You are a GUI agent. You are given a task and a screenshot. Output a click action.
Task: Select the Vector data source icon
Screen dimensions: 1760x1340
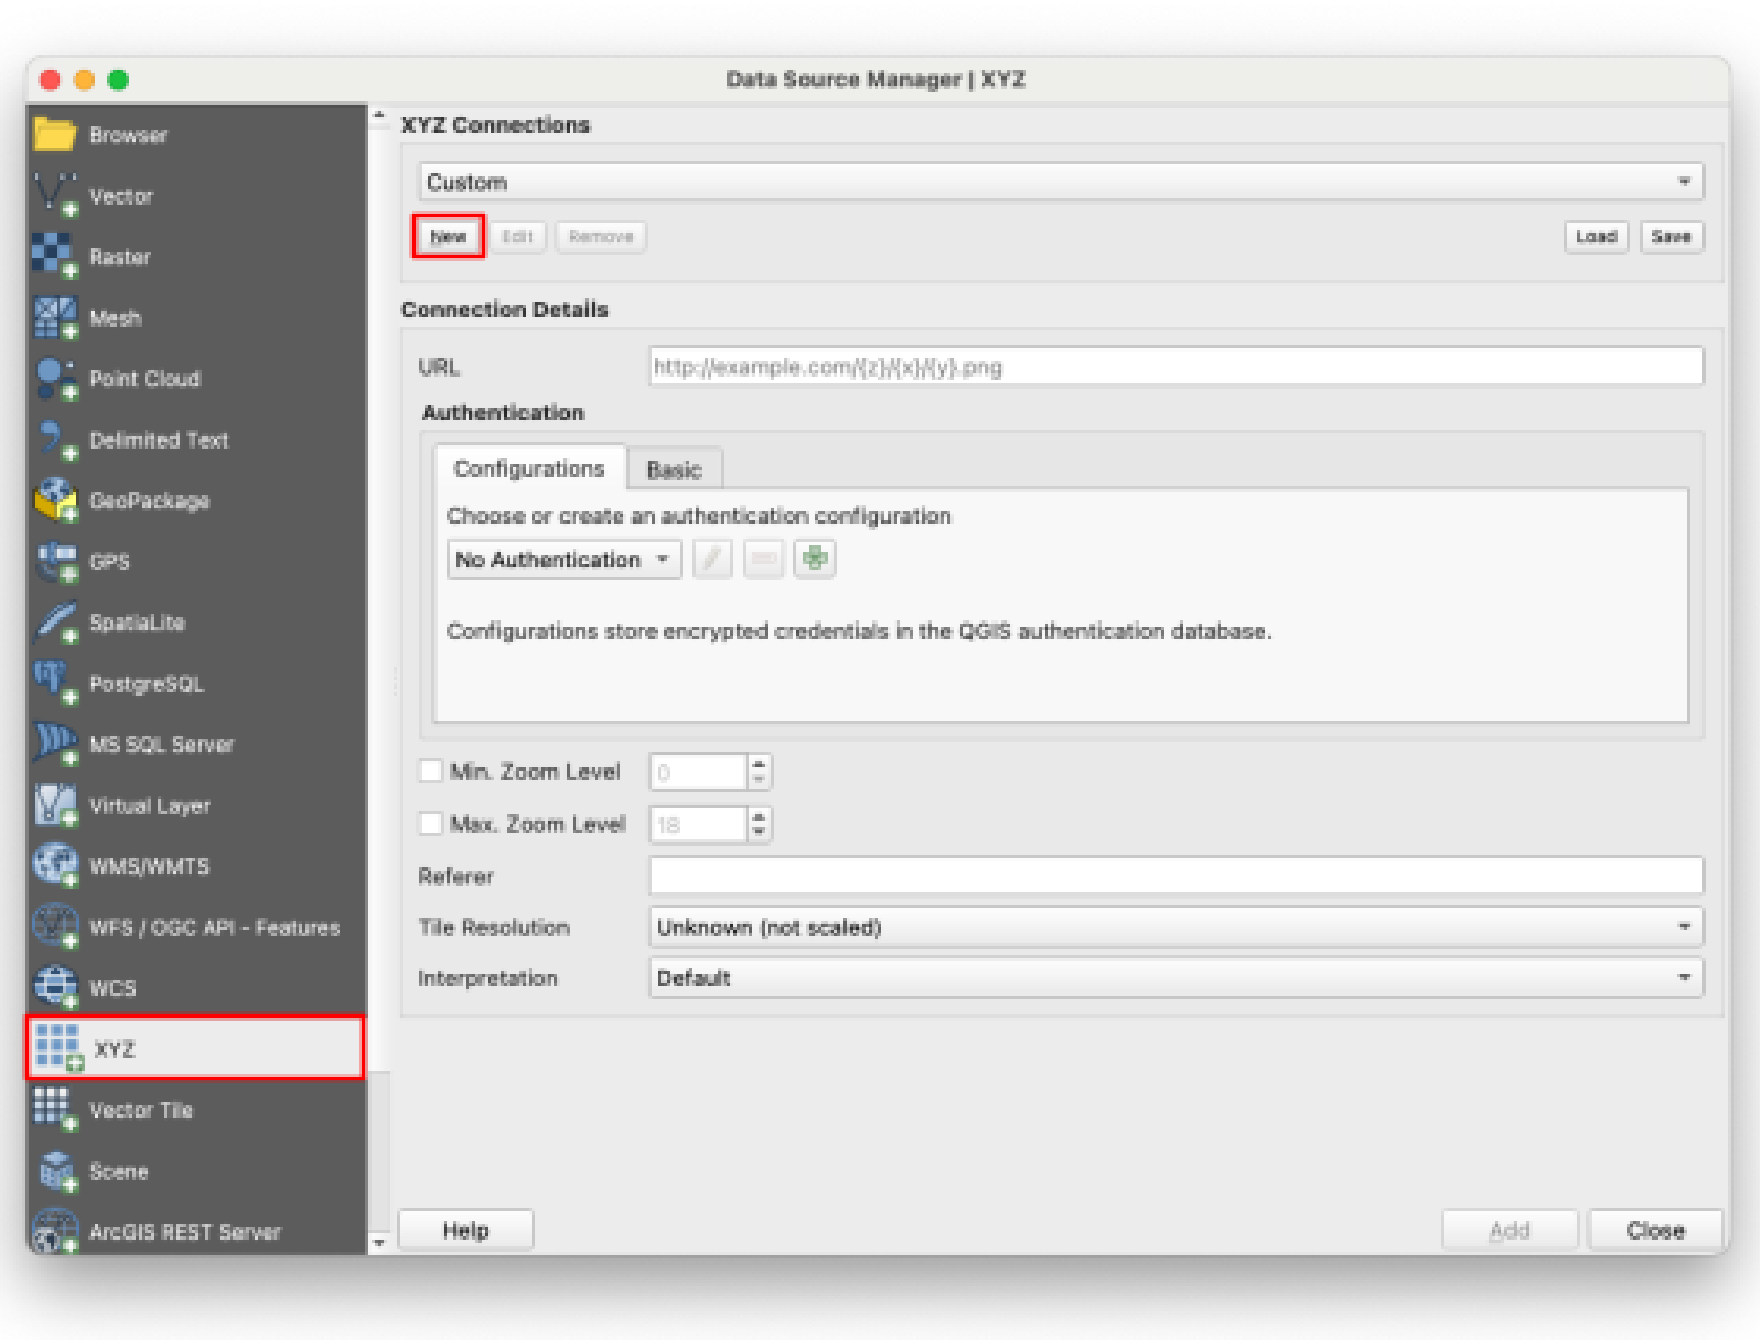[55, 195]
